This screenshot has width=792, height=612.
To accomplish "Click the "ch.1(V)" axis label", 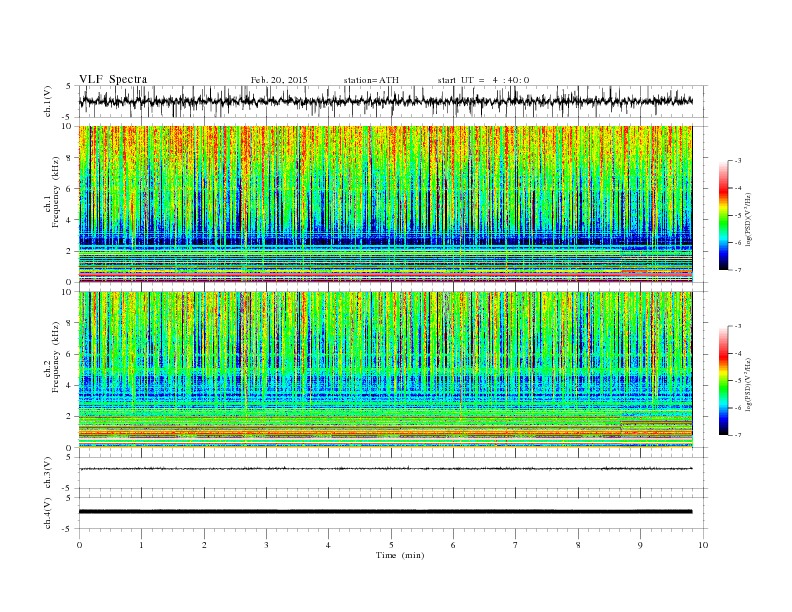I will click(x=48, y=101).
